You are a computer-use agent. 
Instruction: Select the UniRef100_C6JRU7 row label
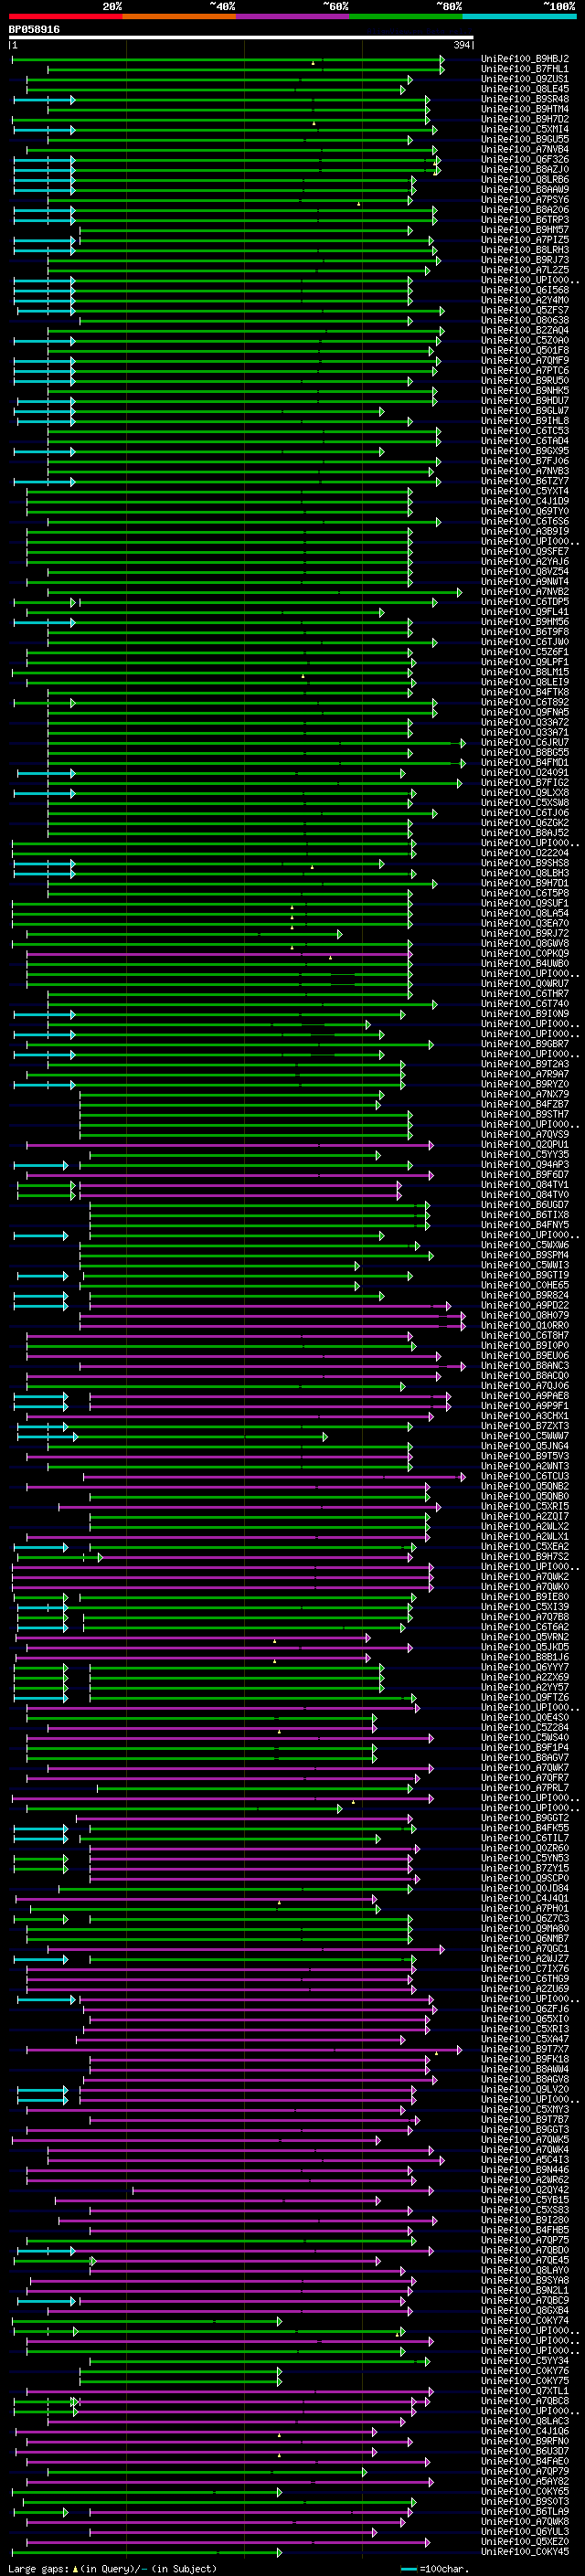[525, 743]
